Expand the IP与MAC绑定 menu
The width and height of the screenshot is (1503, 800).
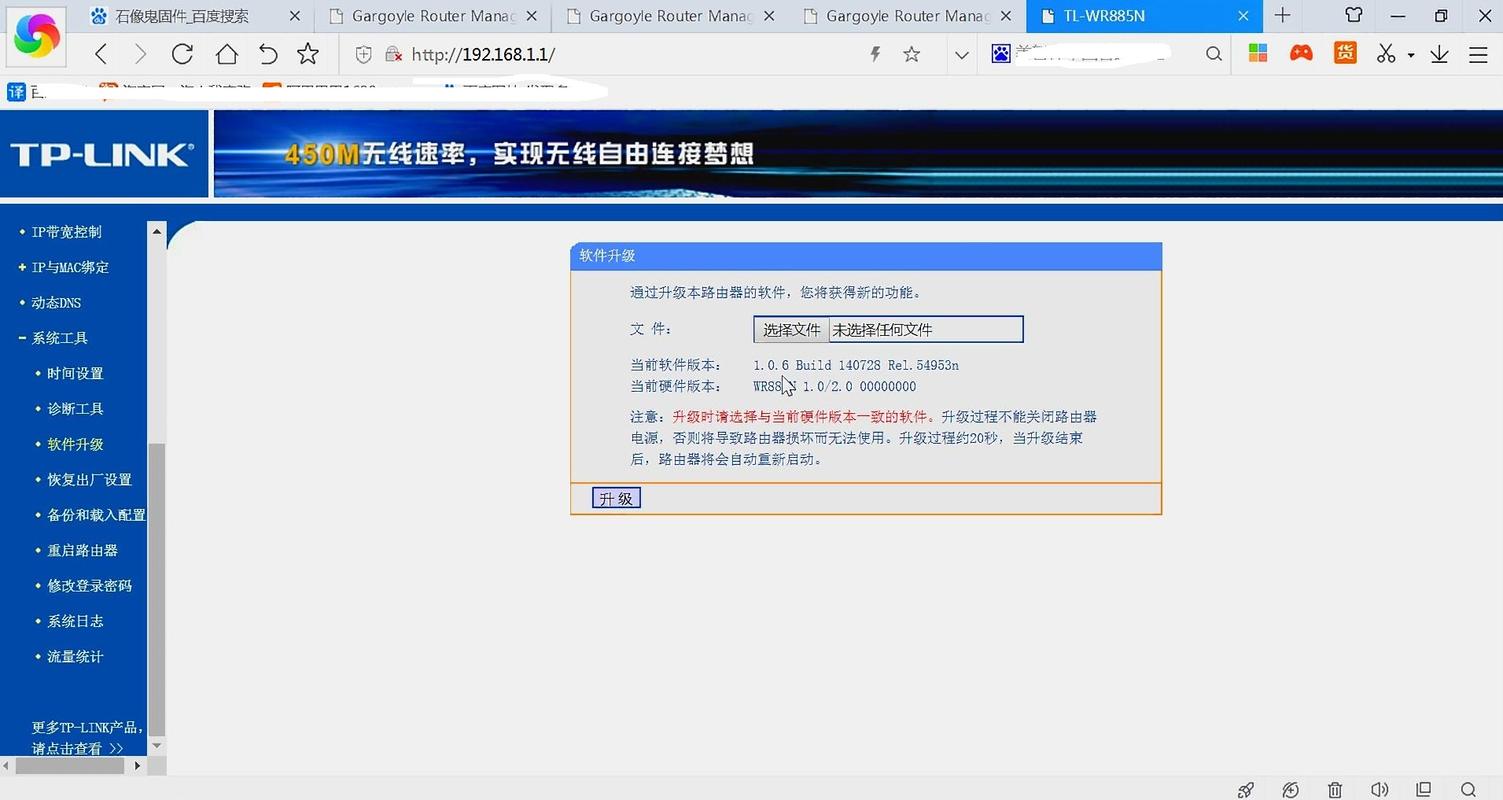pos(70,267)
